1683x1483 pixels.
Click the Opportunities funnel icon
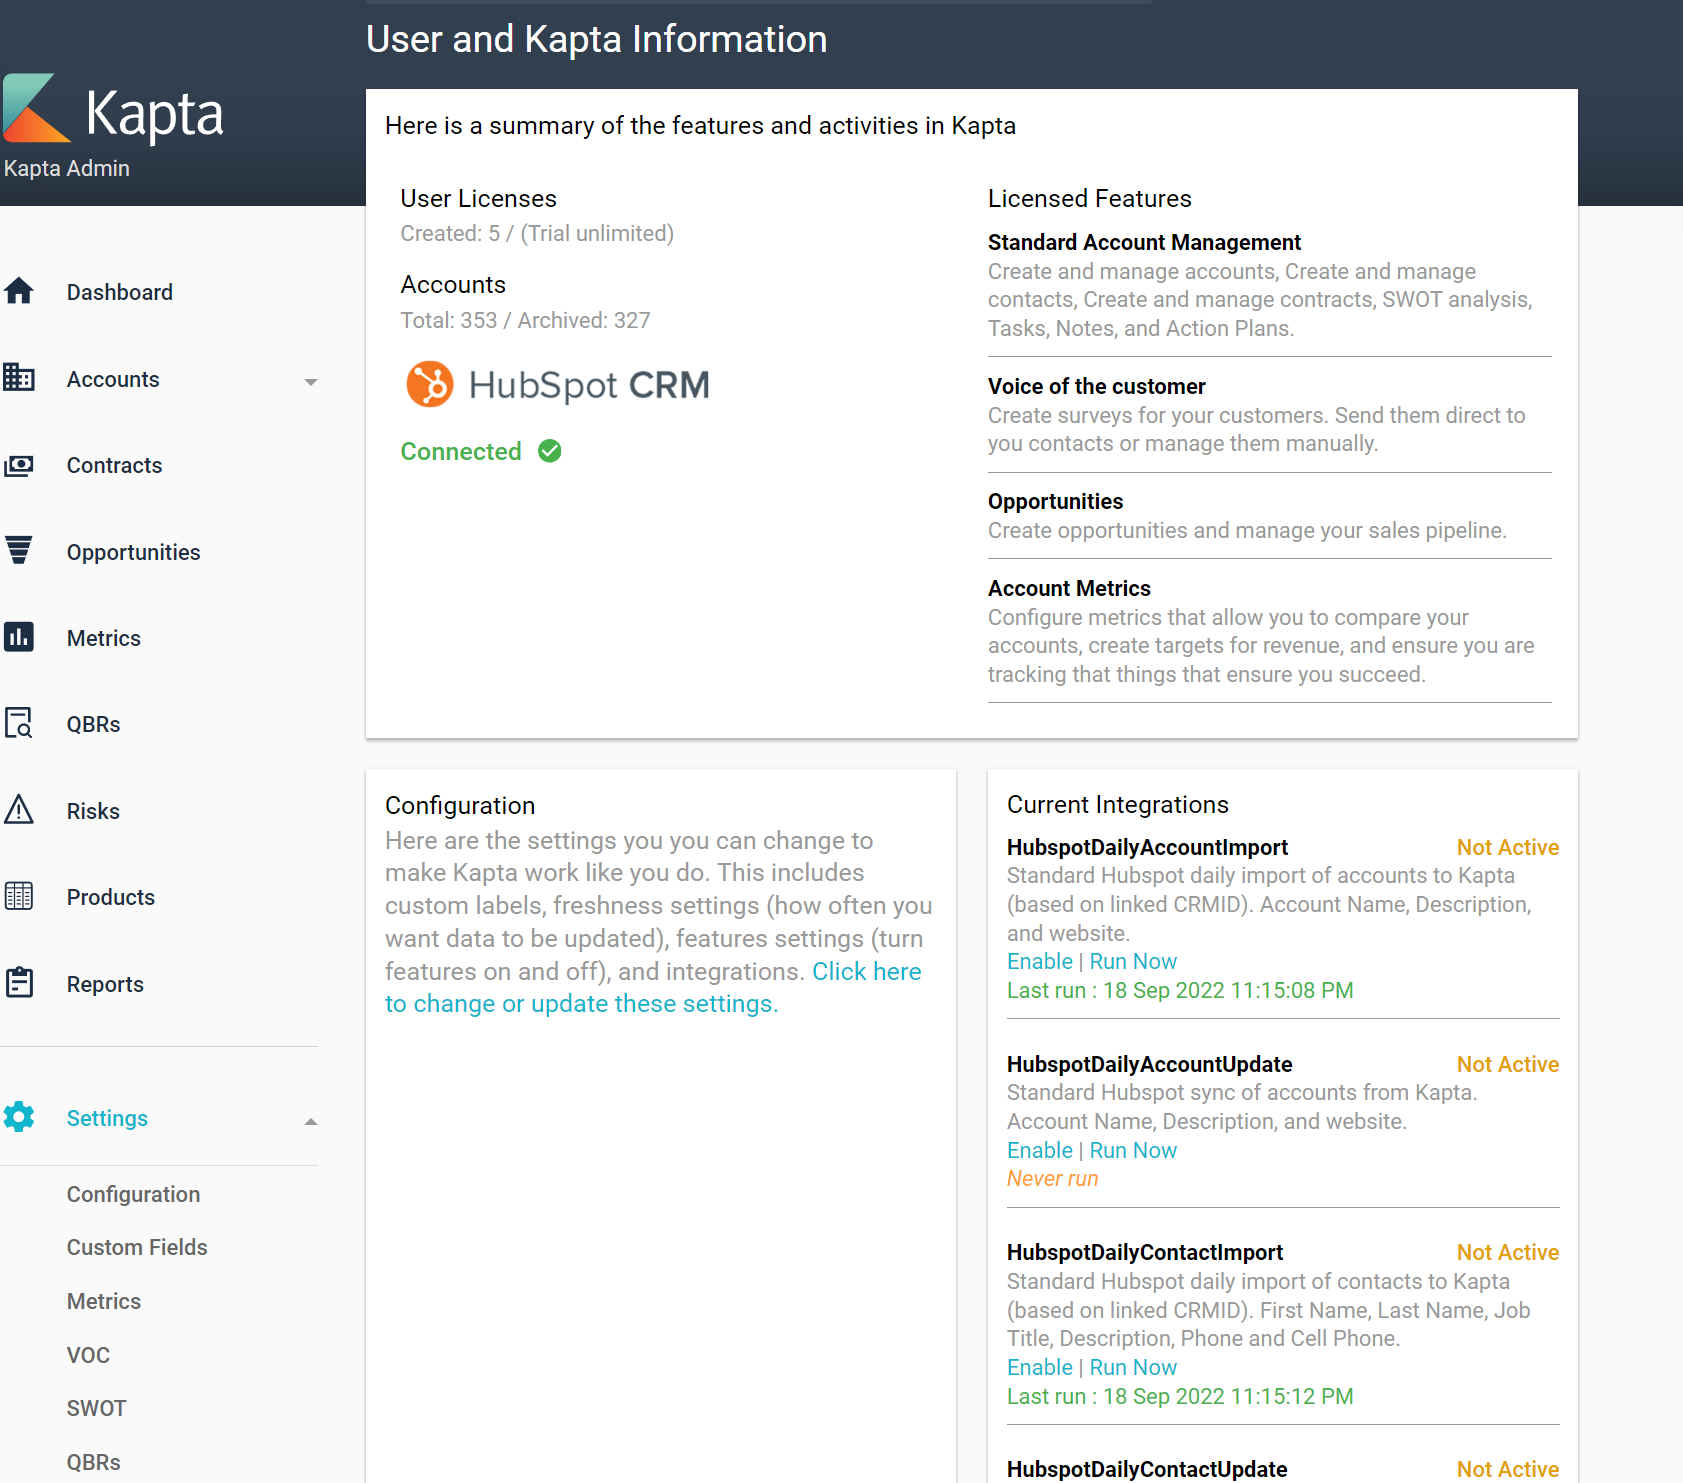point(19,551)
